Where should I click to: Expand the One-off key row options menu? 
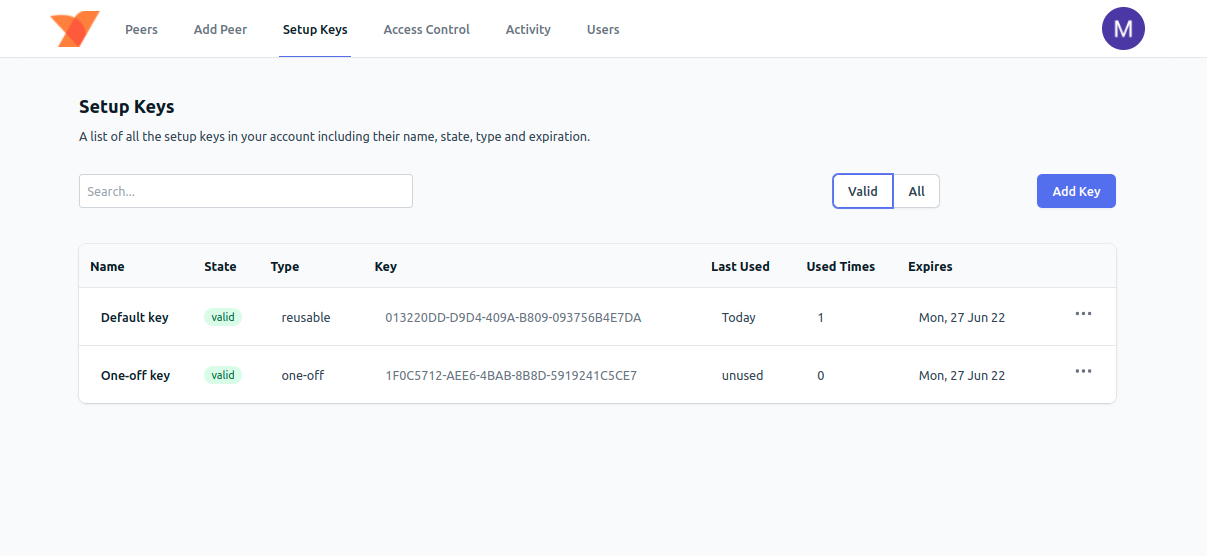click(x=1083, y=372)
